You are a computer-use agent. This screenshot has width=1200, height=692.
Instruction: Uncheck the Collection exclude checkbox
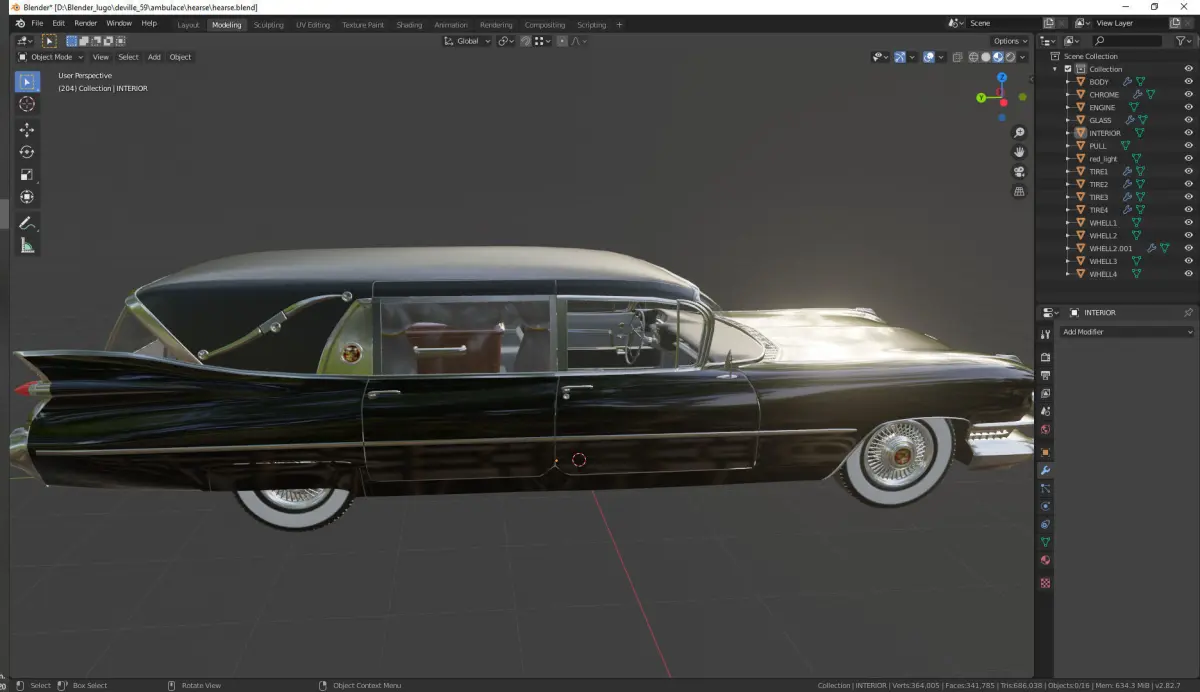point(1068,69)
